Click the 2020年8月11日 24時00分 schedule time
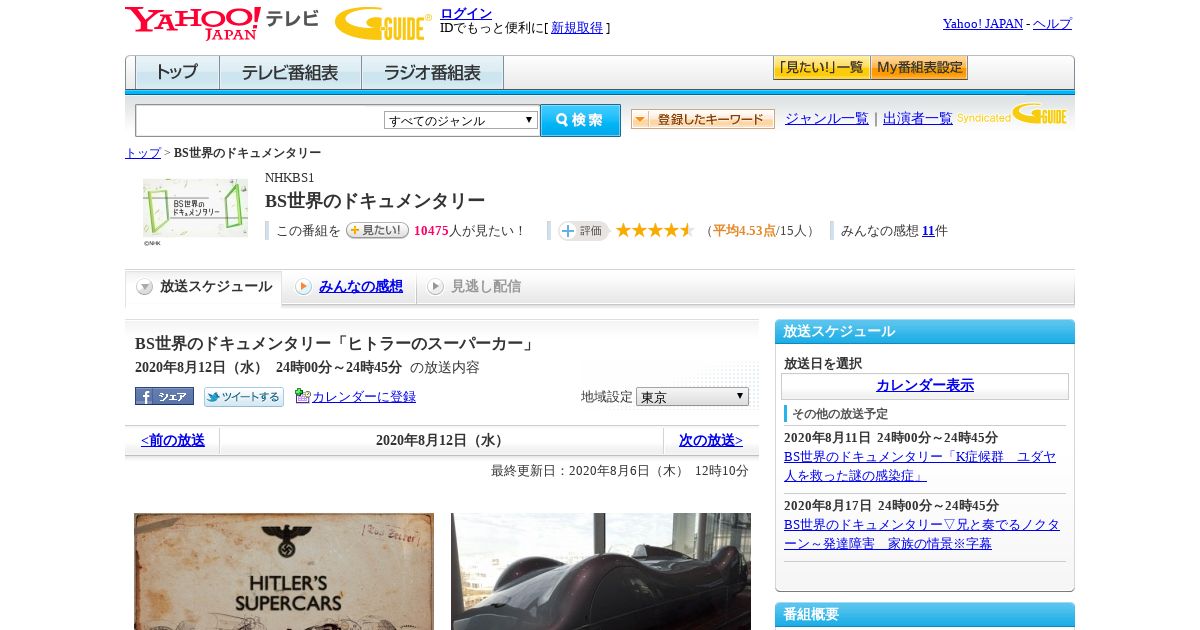The width and height of the screenshot is (1200, 630). pyautogui.click(x=891, y=438)
